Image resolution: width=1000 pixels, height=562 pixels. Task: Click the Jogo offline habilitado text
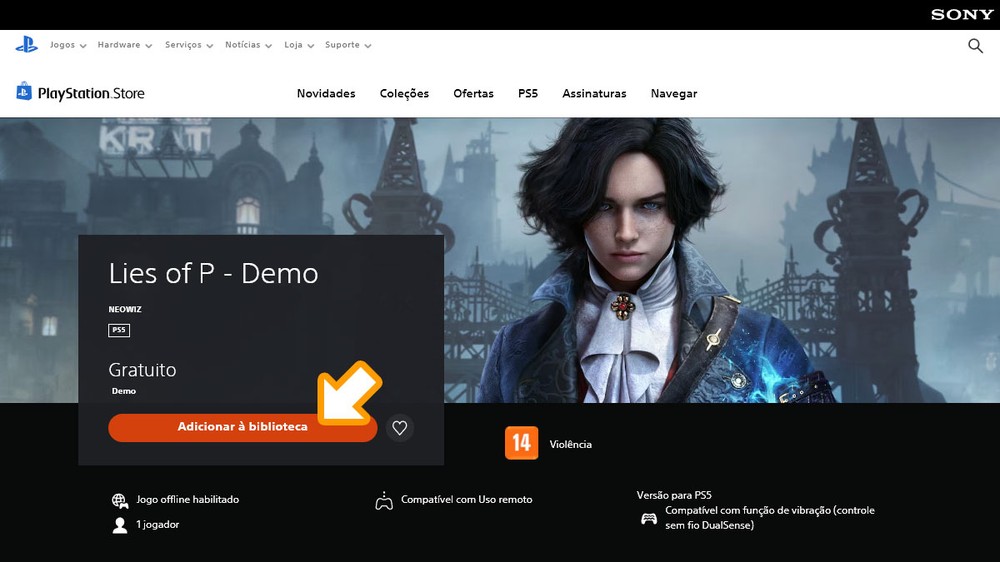click(x=188, y=499)
